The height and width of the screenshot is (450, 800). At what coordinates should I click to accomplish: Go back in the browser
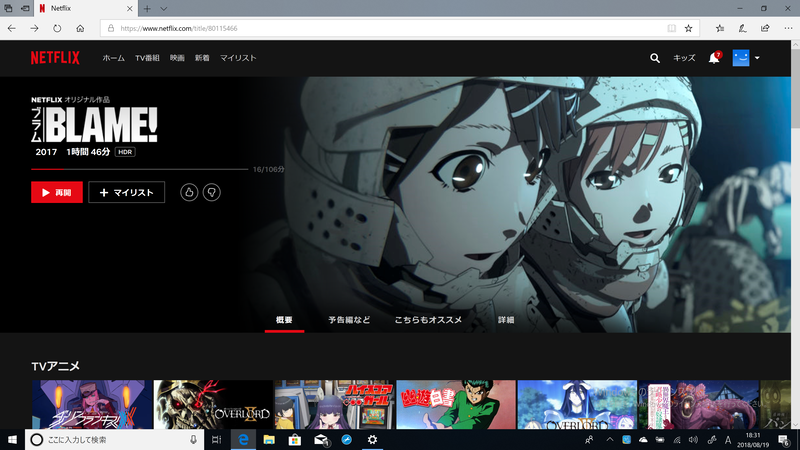(12, 29)
